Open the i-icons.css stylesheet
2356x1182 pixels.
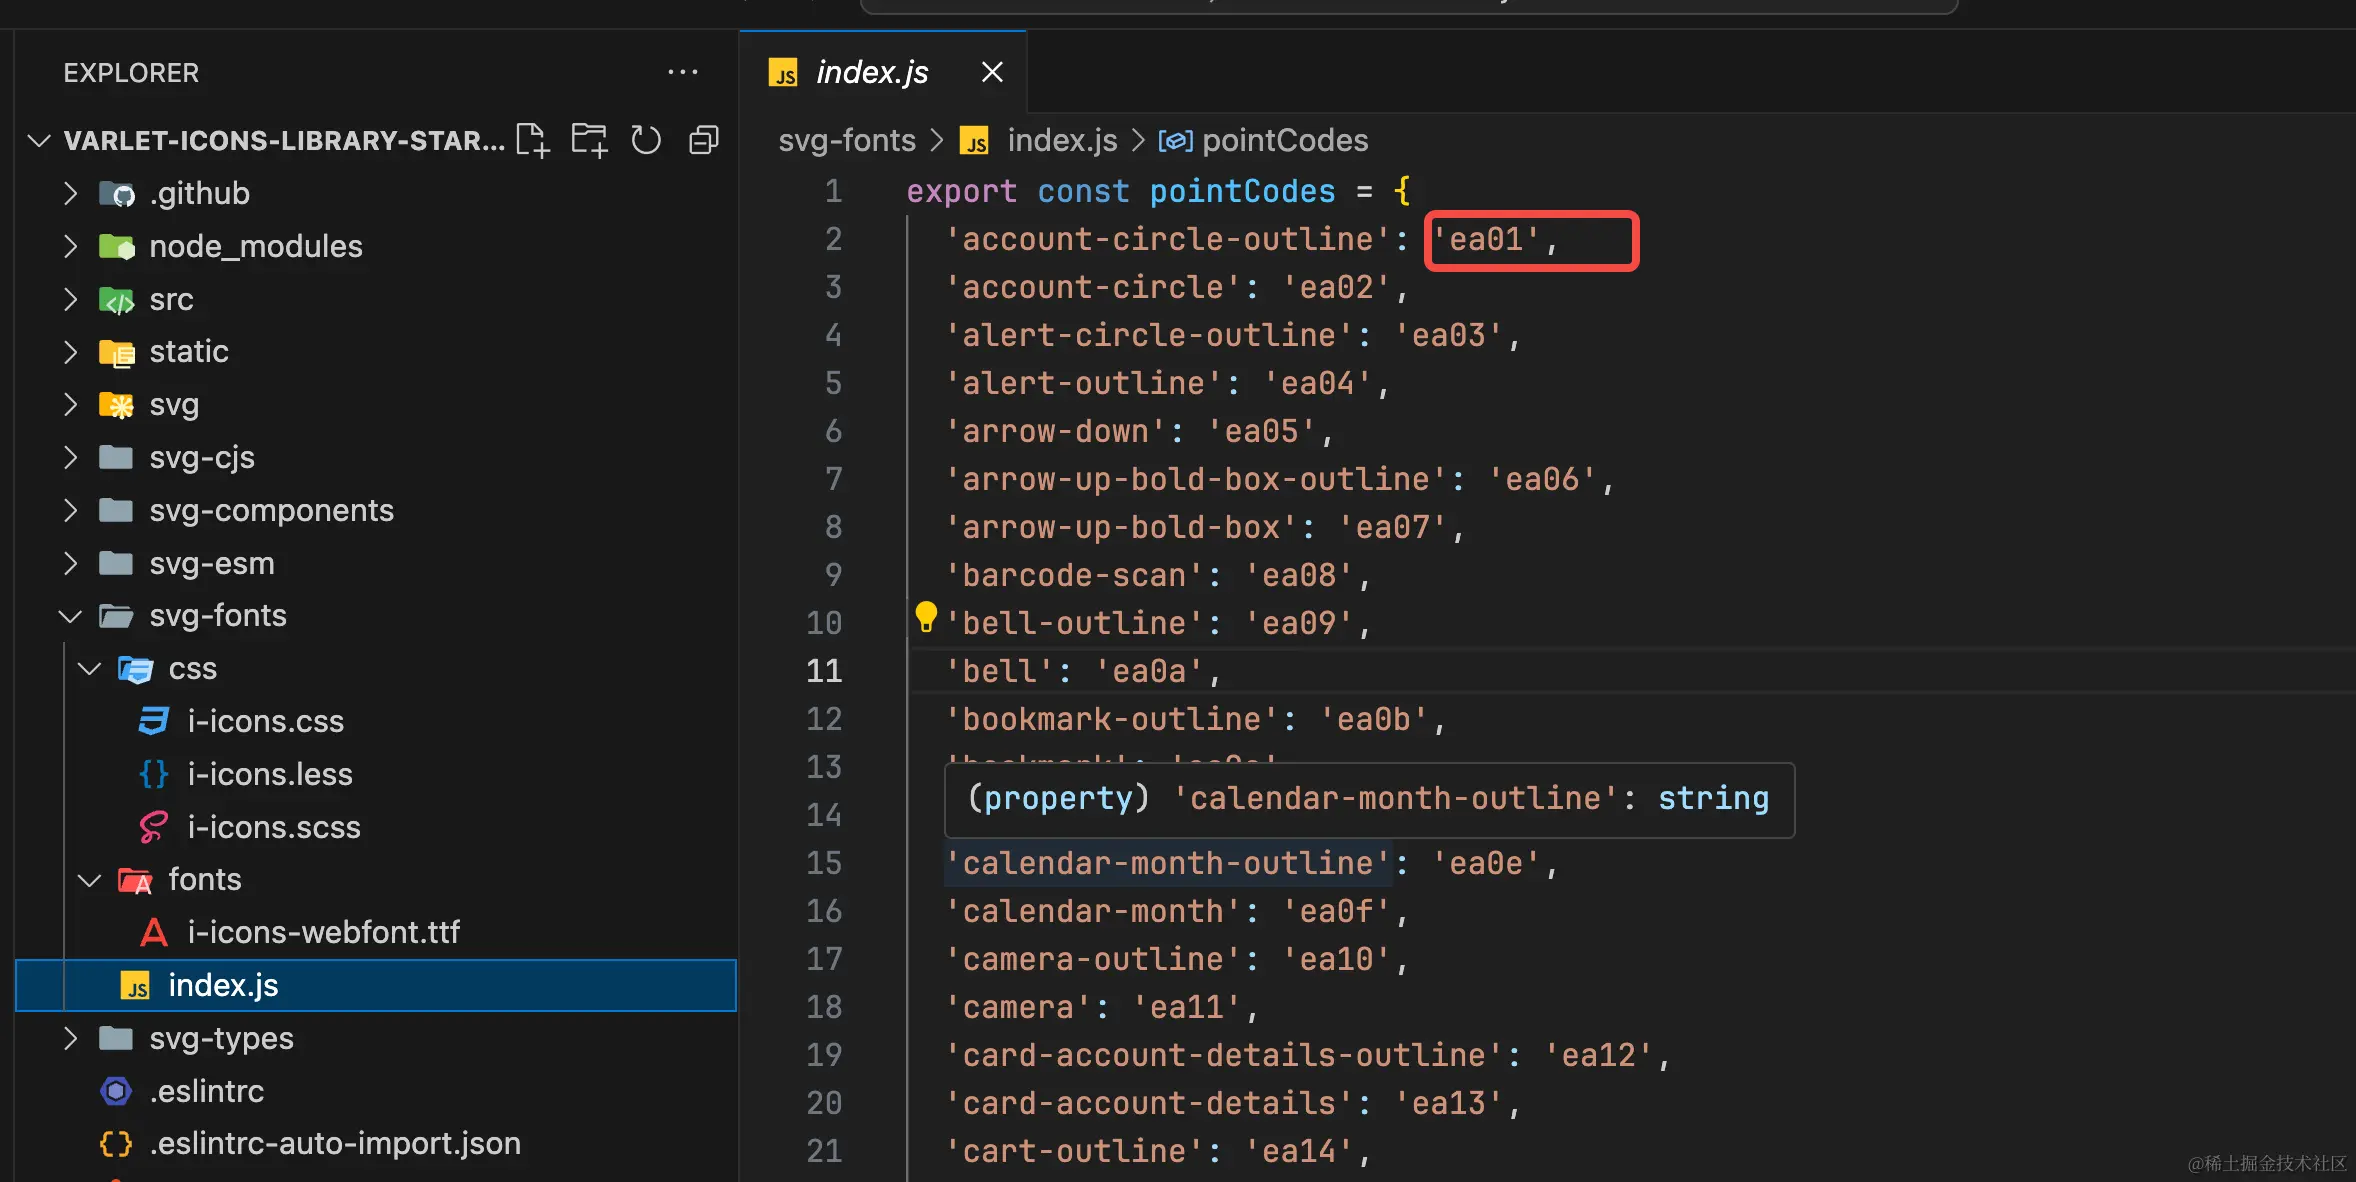point(265,721)
